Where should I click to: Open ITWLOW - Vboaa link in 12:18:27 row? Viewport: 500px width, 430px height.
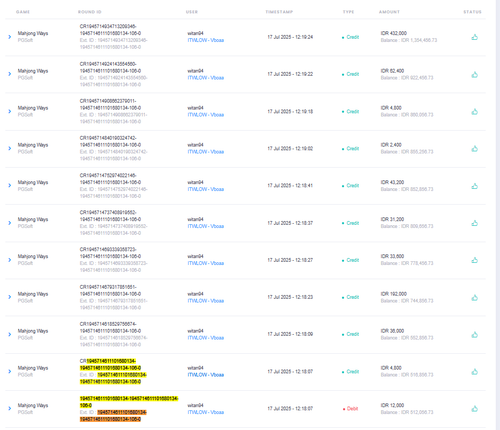click(x=206, y=263)
